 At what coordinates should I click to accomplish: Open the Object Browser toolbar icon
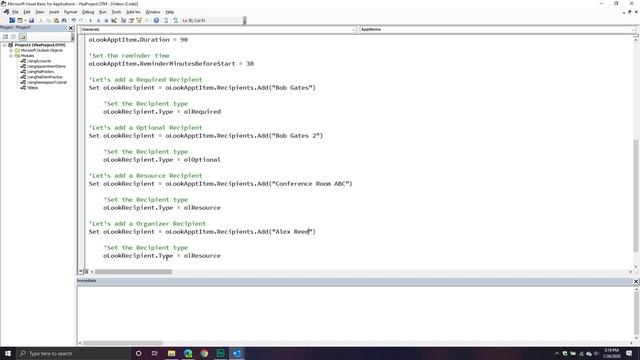click(x=139, y=20)
